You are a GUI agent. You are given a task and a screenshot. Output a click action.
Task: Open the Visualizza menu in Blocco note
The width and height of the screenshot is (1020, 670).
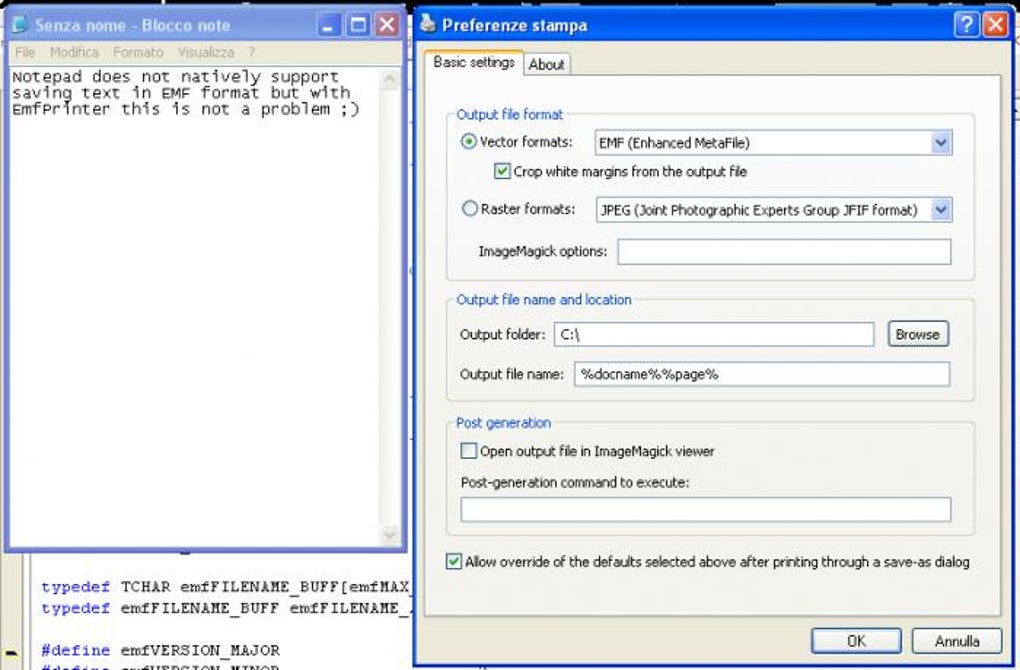point(206,52)
